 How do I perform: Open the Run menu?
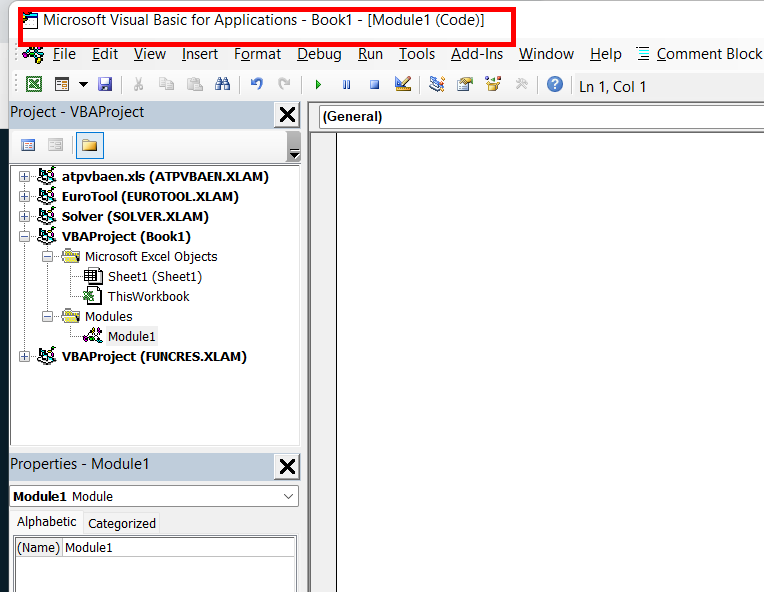click(370, 54)
